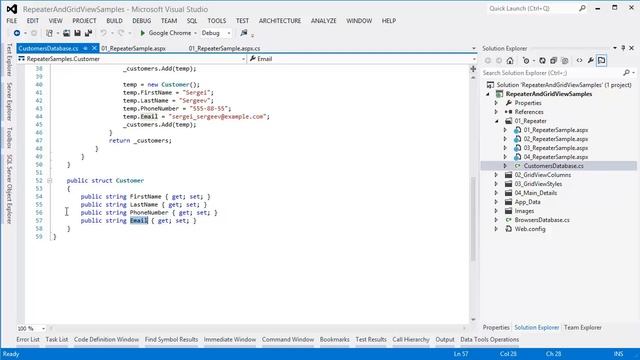Open the BUILD menu
Image resolution: width=640 pixels, height=360 pixels.
click(114, 20)
